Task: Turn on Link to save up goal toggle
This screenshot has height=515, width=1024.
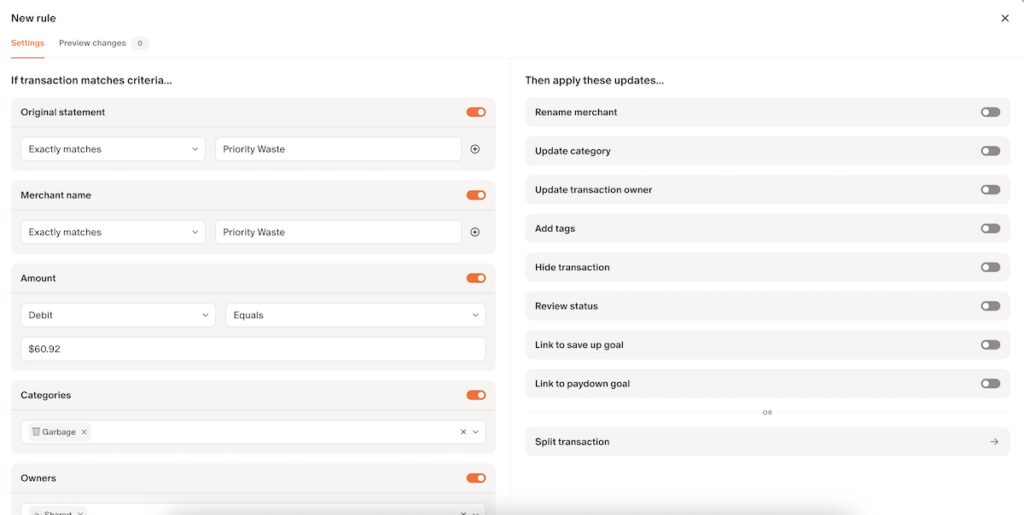Action: tap(990, 345)
